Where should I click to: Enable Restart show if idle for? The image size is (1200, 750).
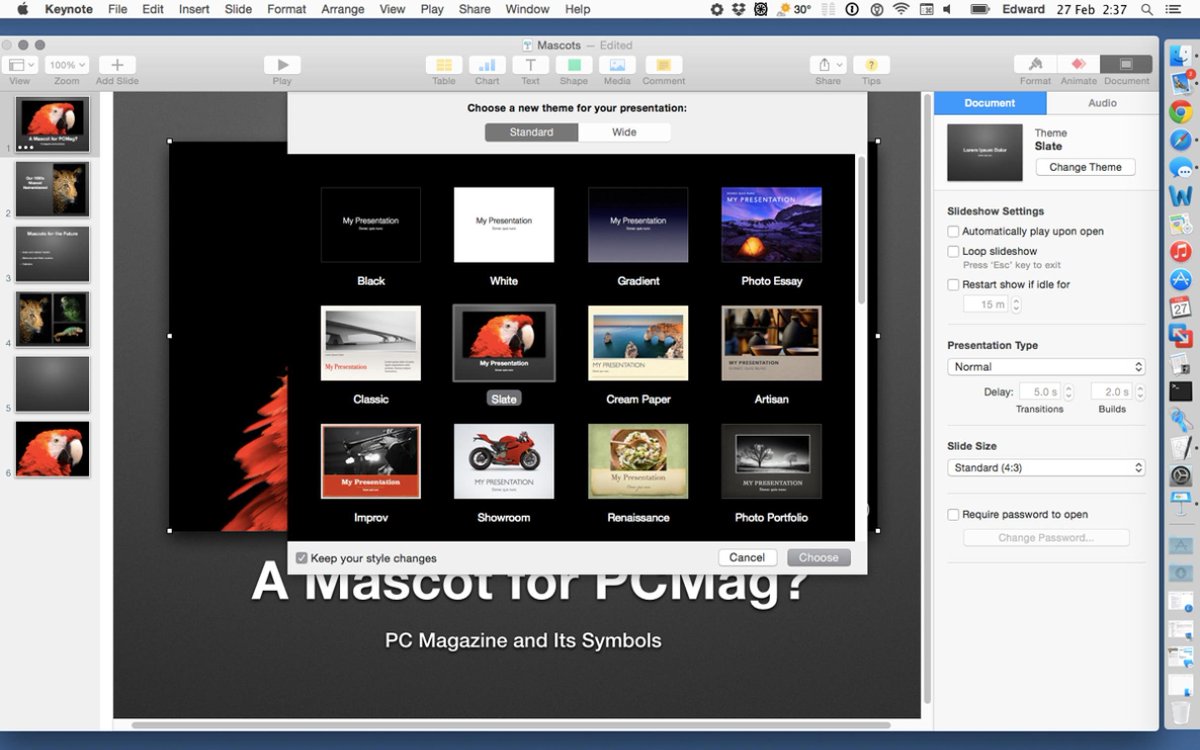pos(953,284)
